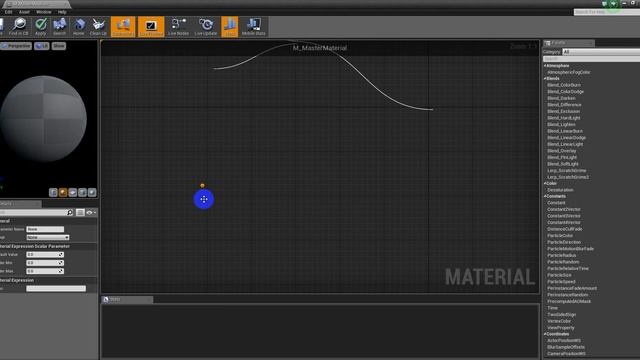Click the material preview sphere

coord(44,118)
